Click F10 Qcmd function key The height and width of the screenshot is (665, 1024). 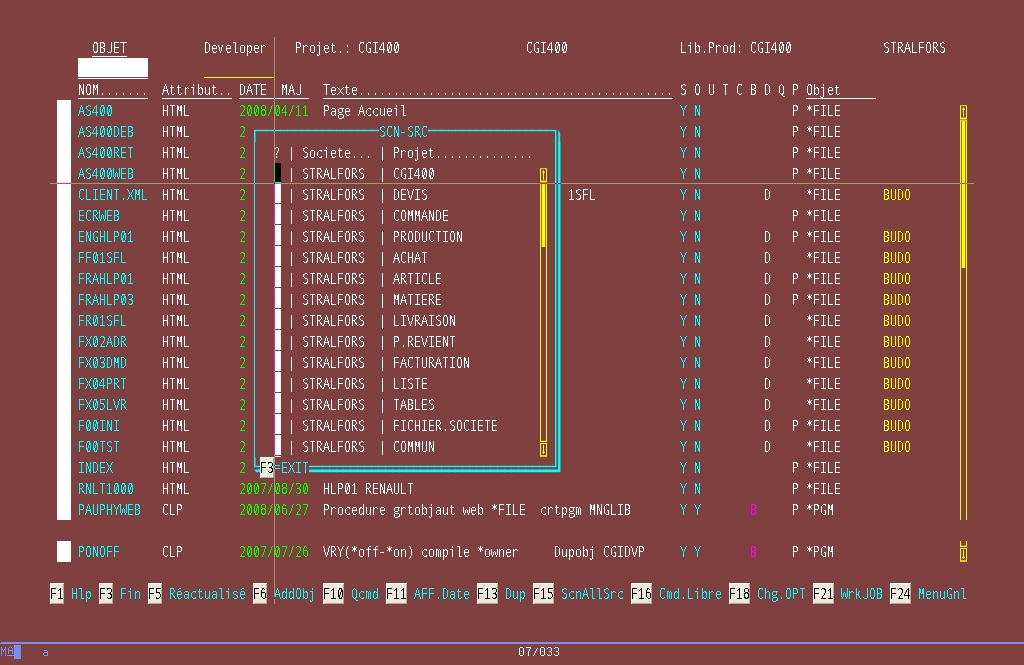pyautogui.click(x=351, y=594)
